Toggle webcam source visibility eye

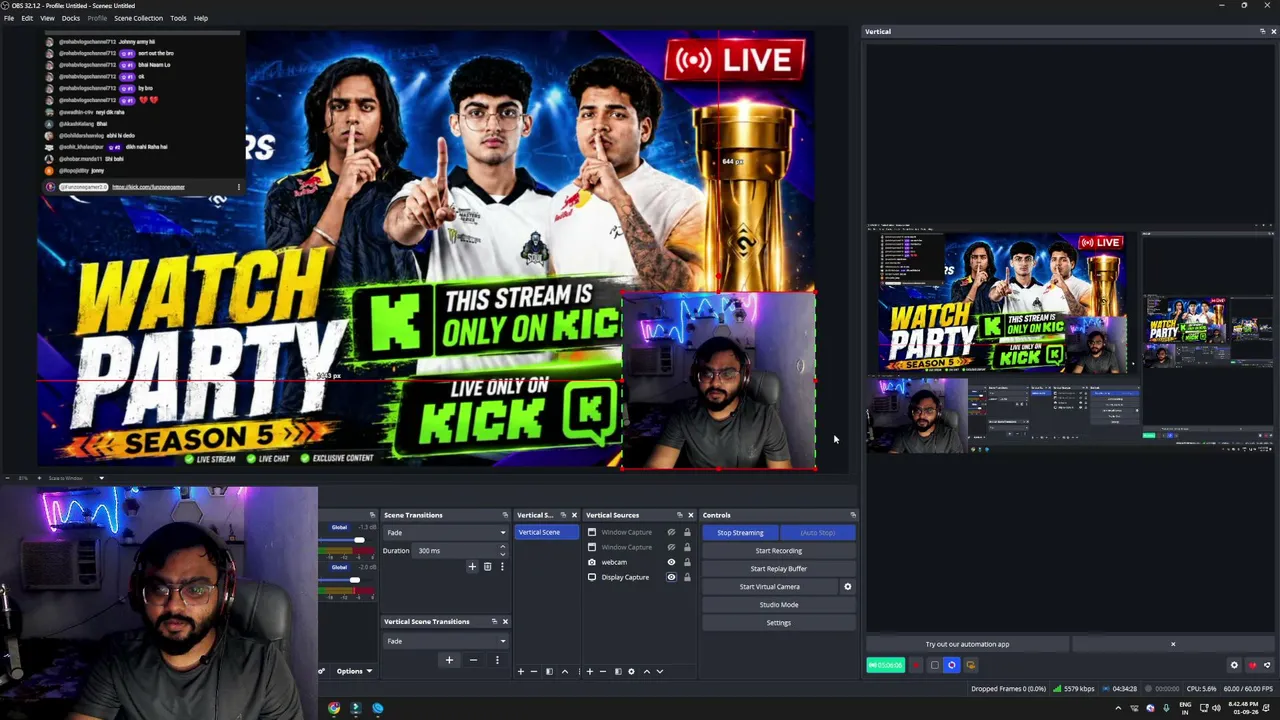click(671, 562)
